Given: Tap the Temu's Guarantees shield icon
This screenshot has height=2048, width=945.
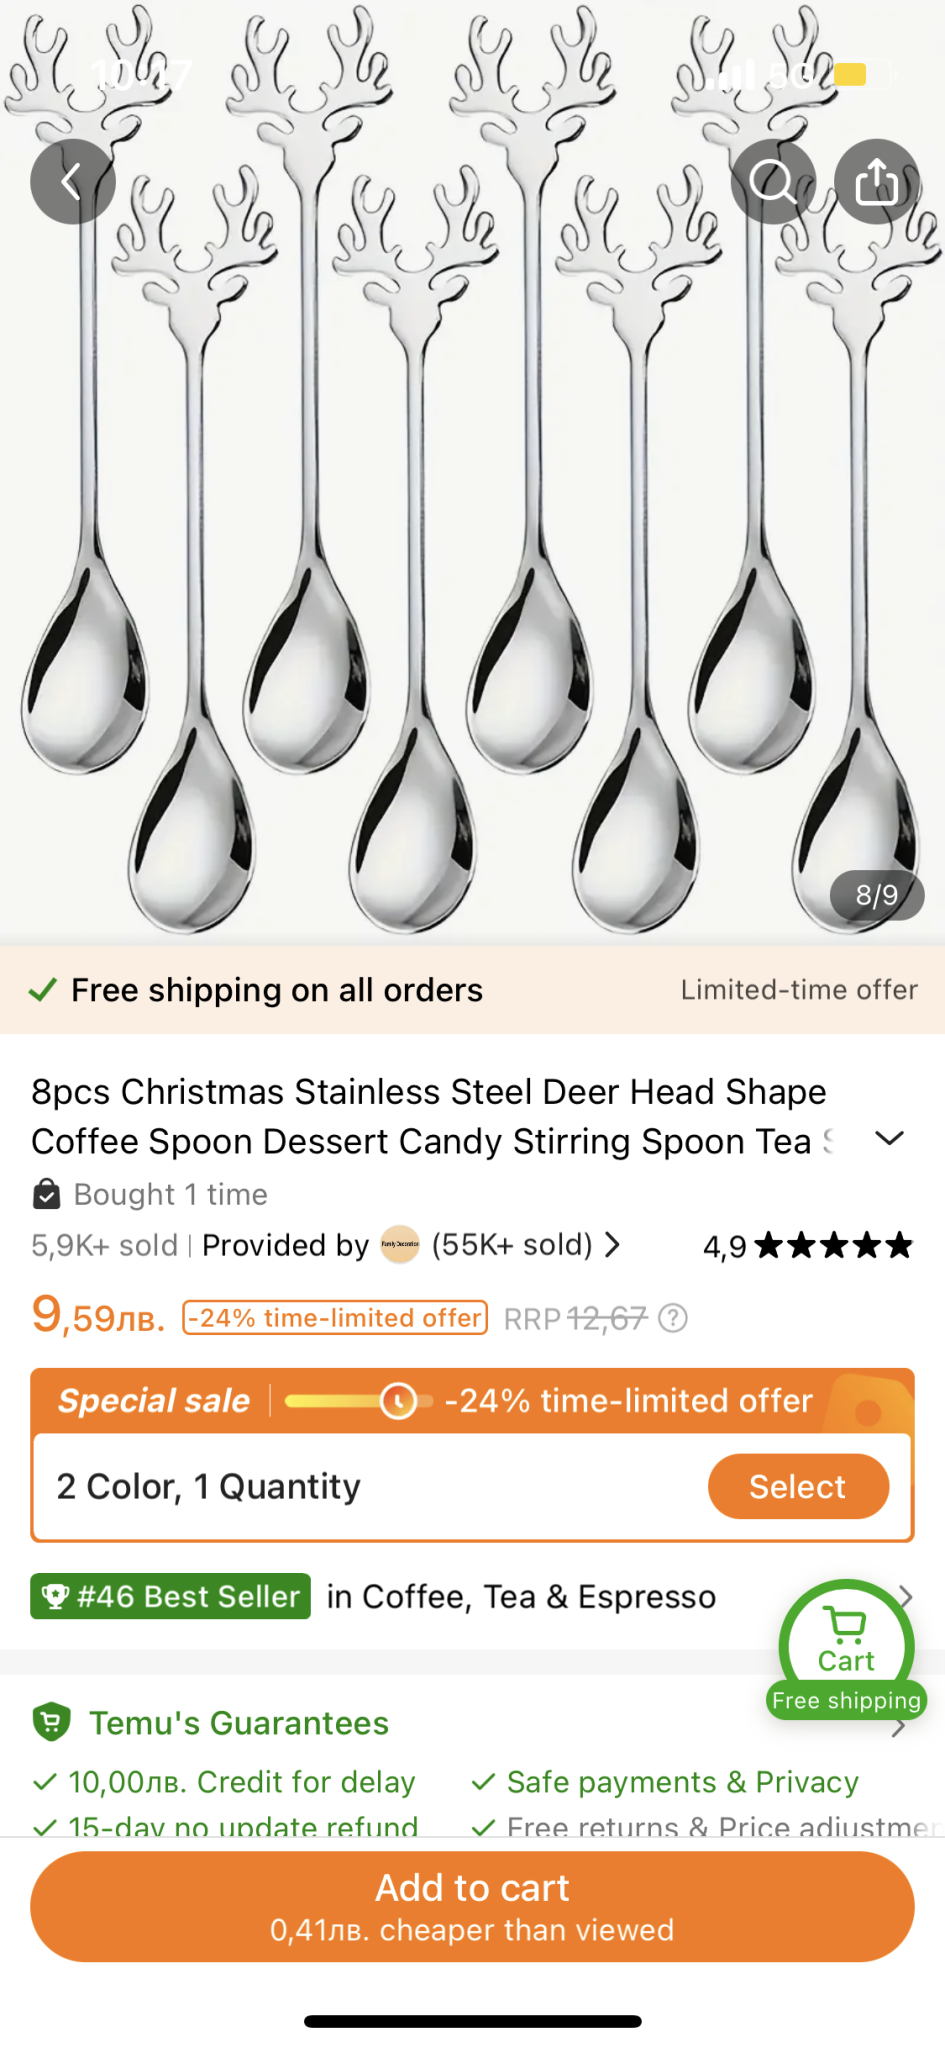Looking at the screenshot, I should [52, 1722].
